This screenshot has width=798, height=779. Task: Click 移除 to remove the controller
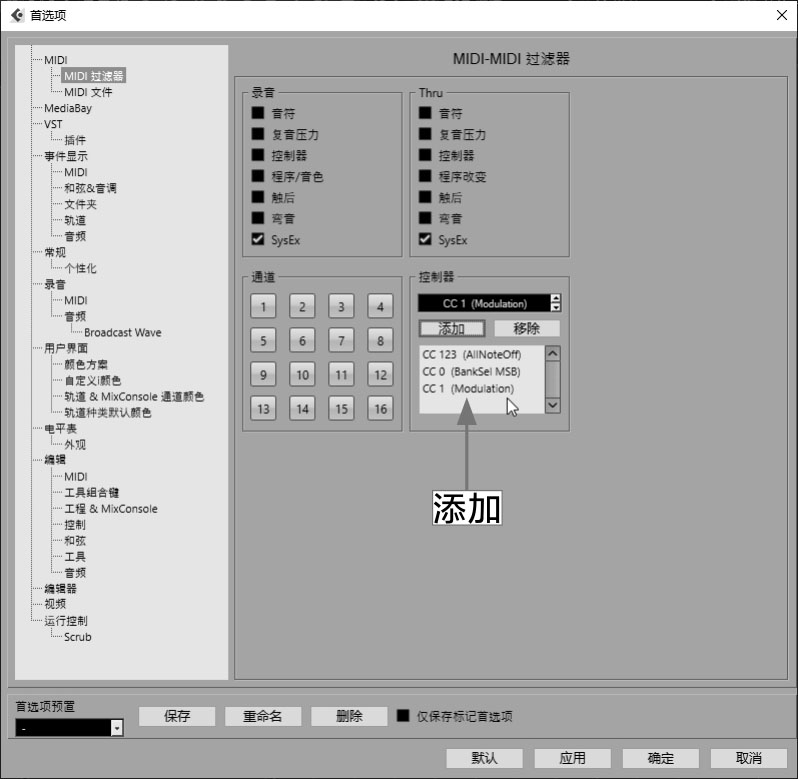(527, 329)
